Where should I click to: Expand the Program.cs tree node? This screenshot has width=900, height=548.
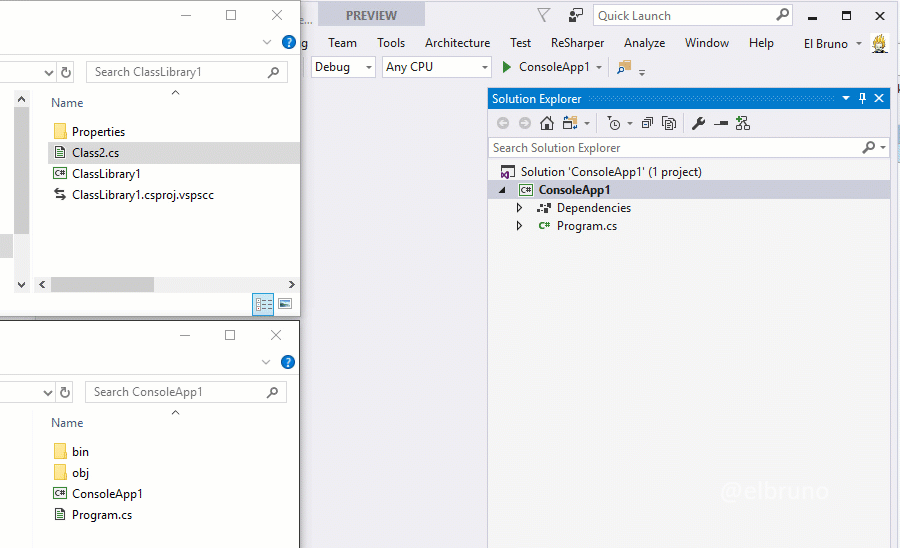click(x=519, y=226)
